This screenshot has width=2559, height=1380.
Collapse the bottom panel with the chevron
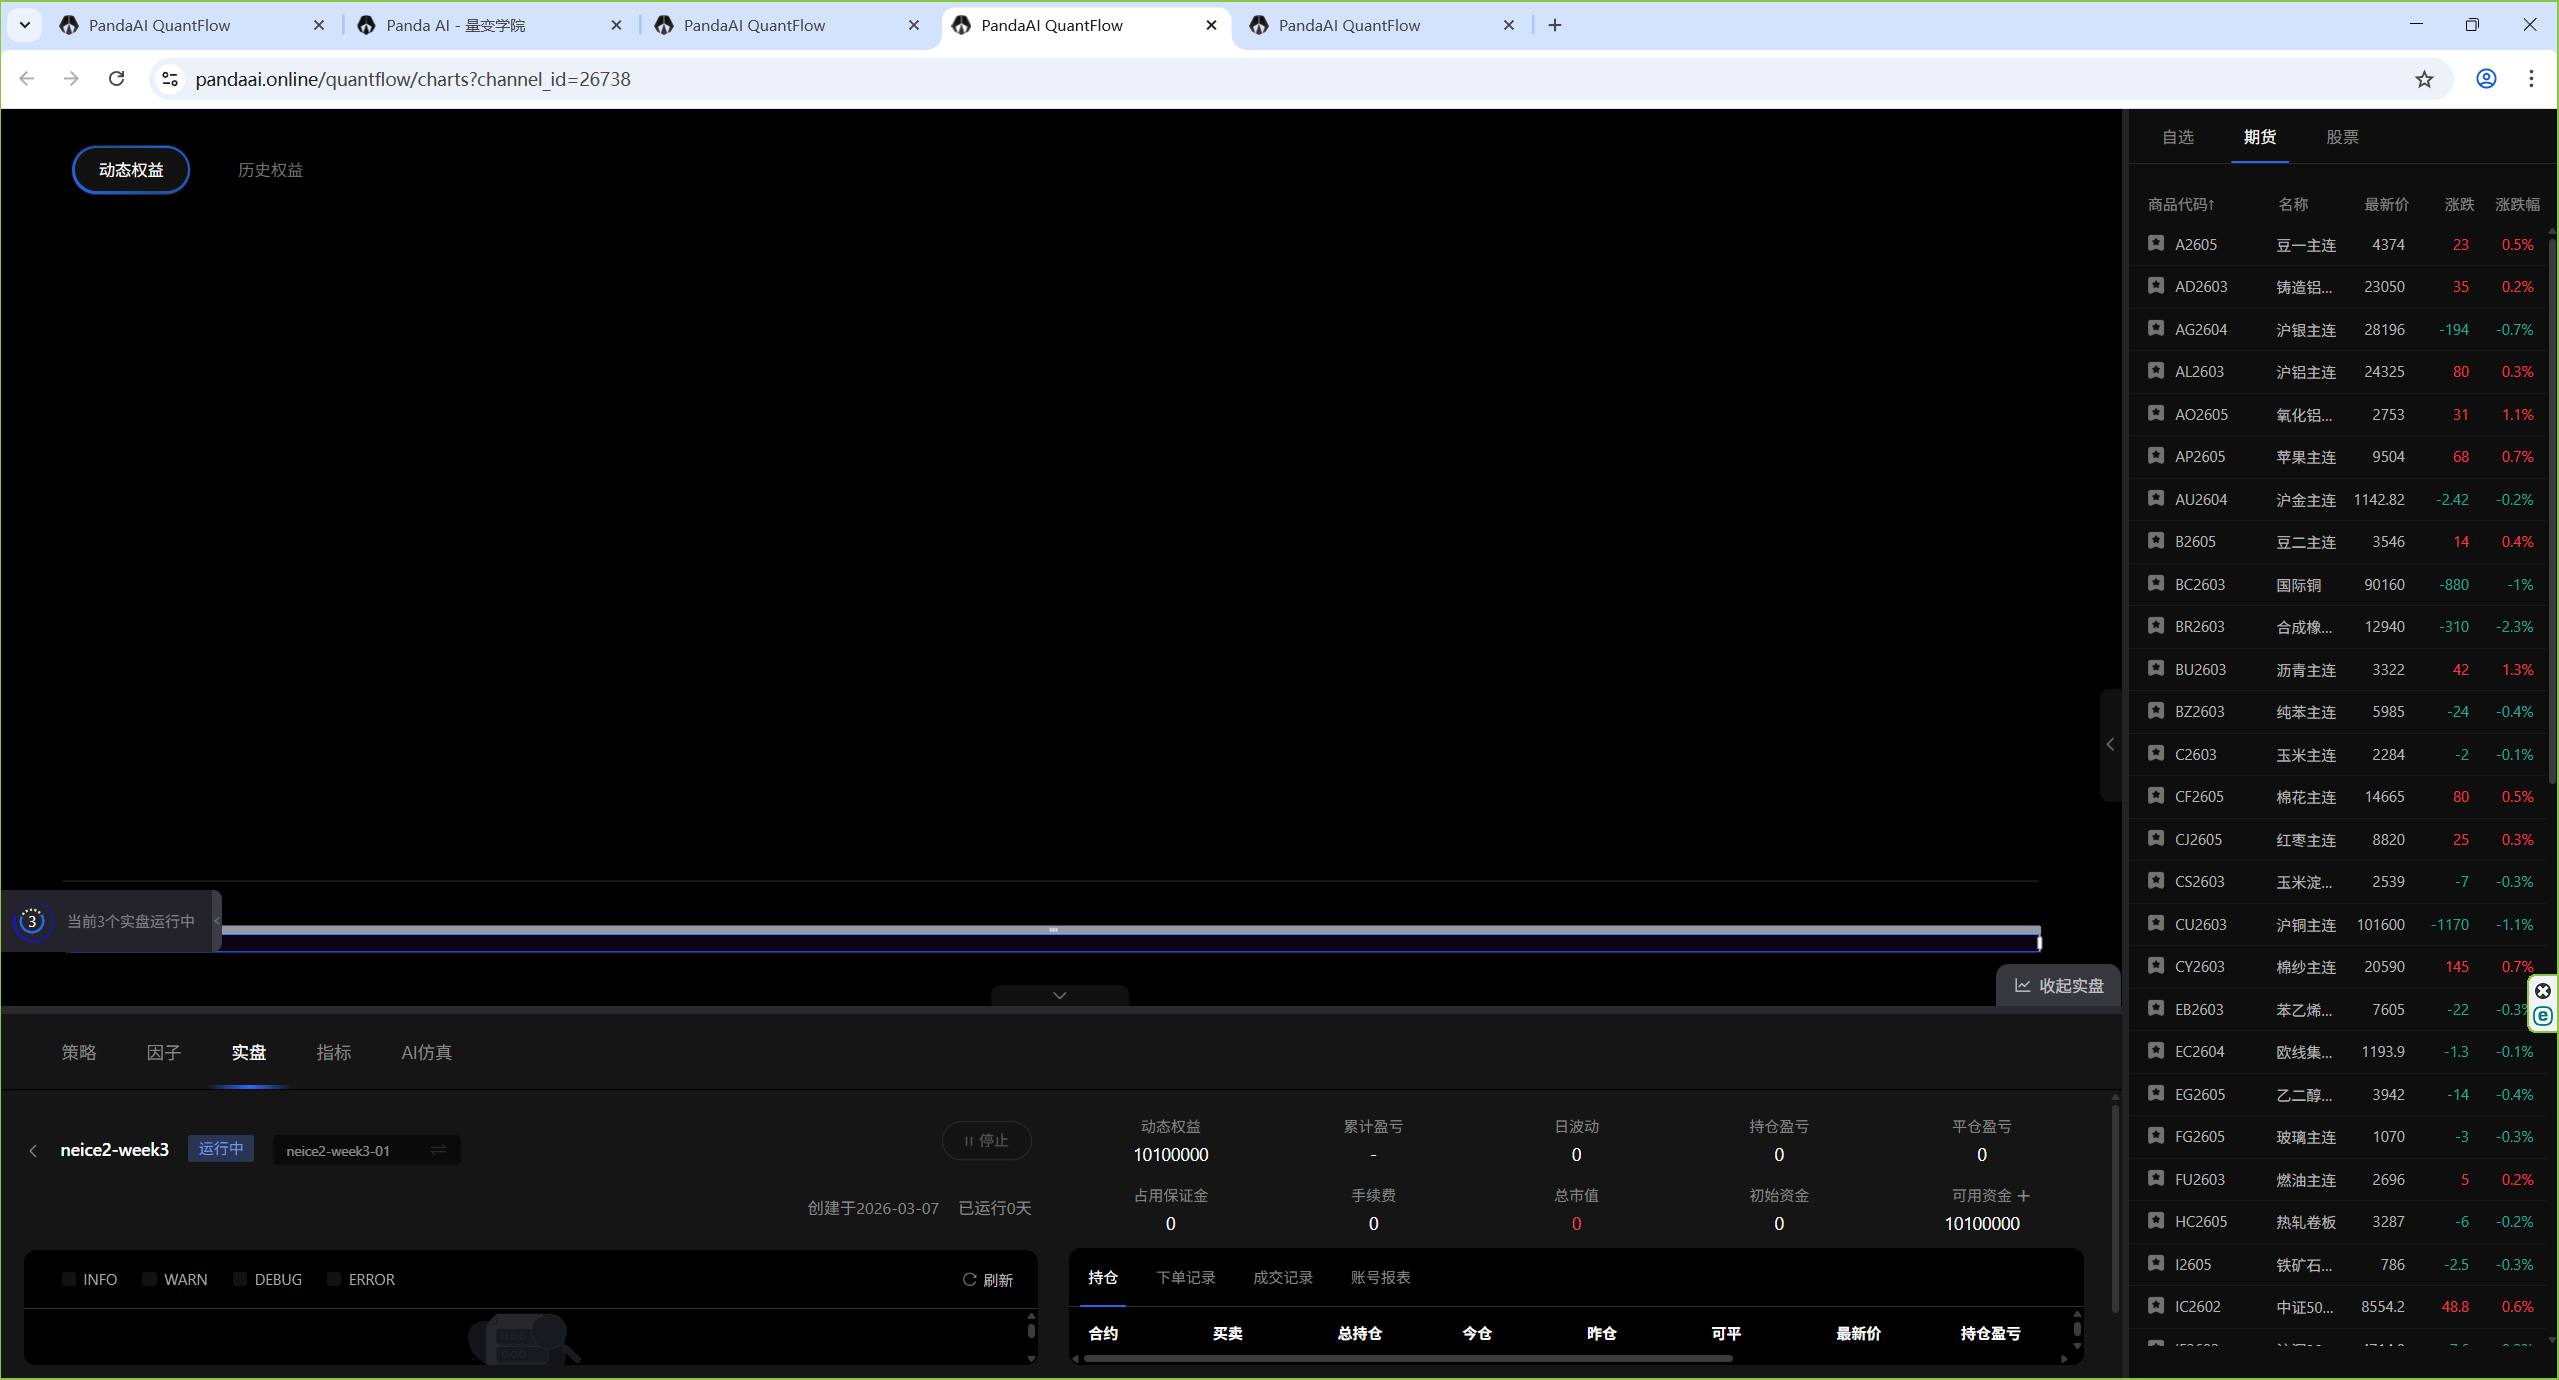click(1059, 995)
